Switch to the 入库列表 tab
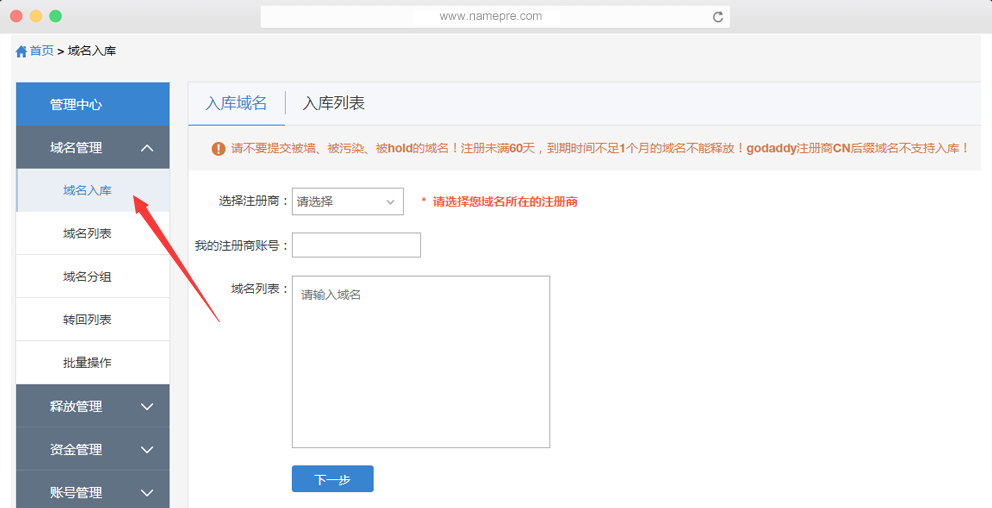The height and width of the screenshot is (508, 992). click(333, 103)
